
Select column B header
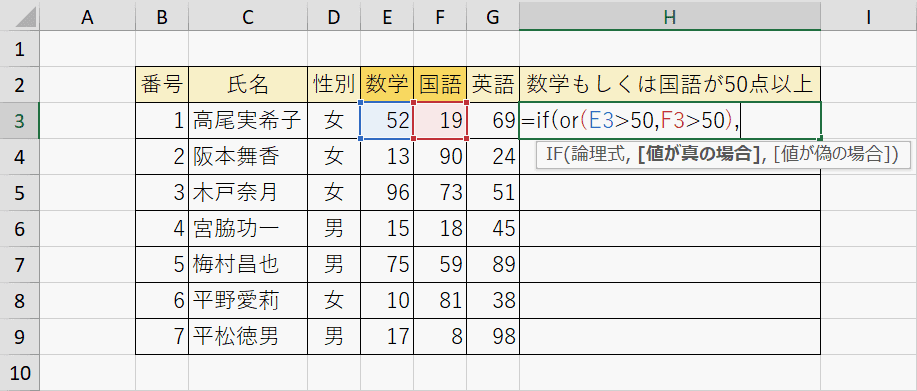[162, 18]
